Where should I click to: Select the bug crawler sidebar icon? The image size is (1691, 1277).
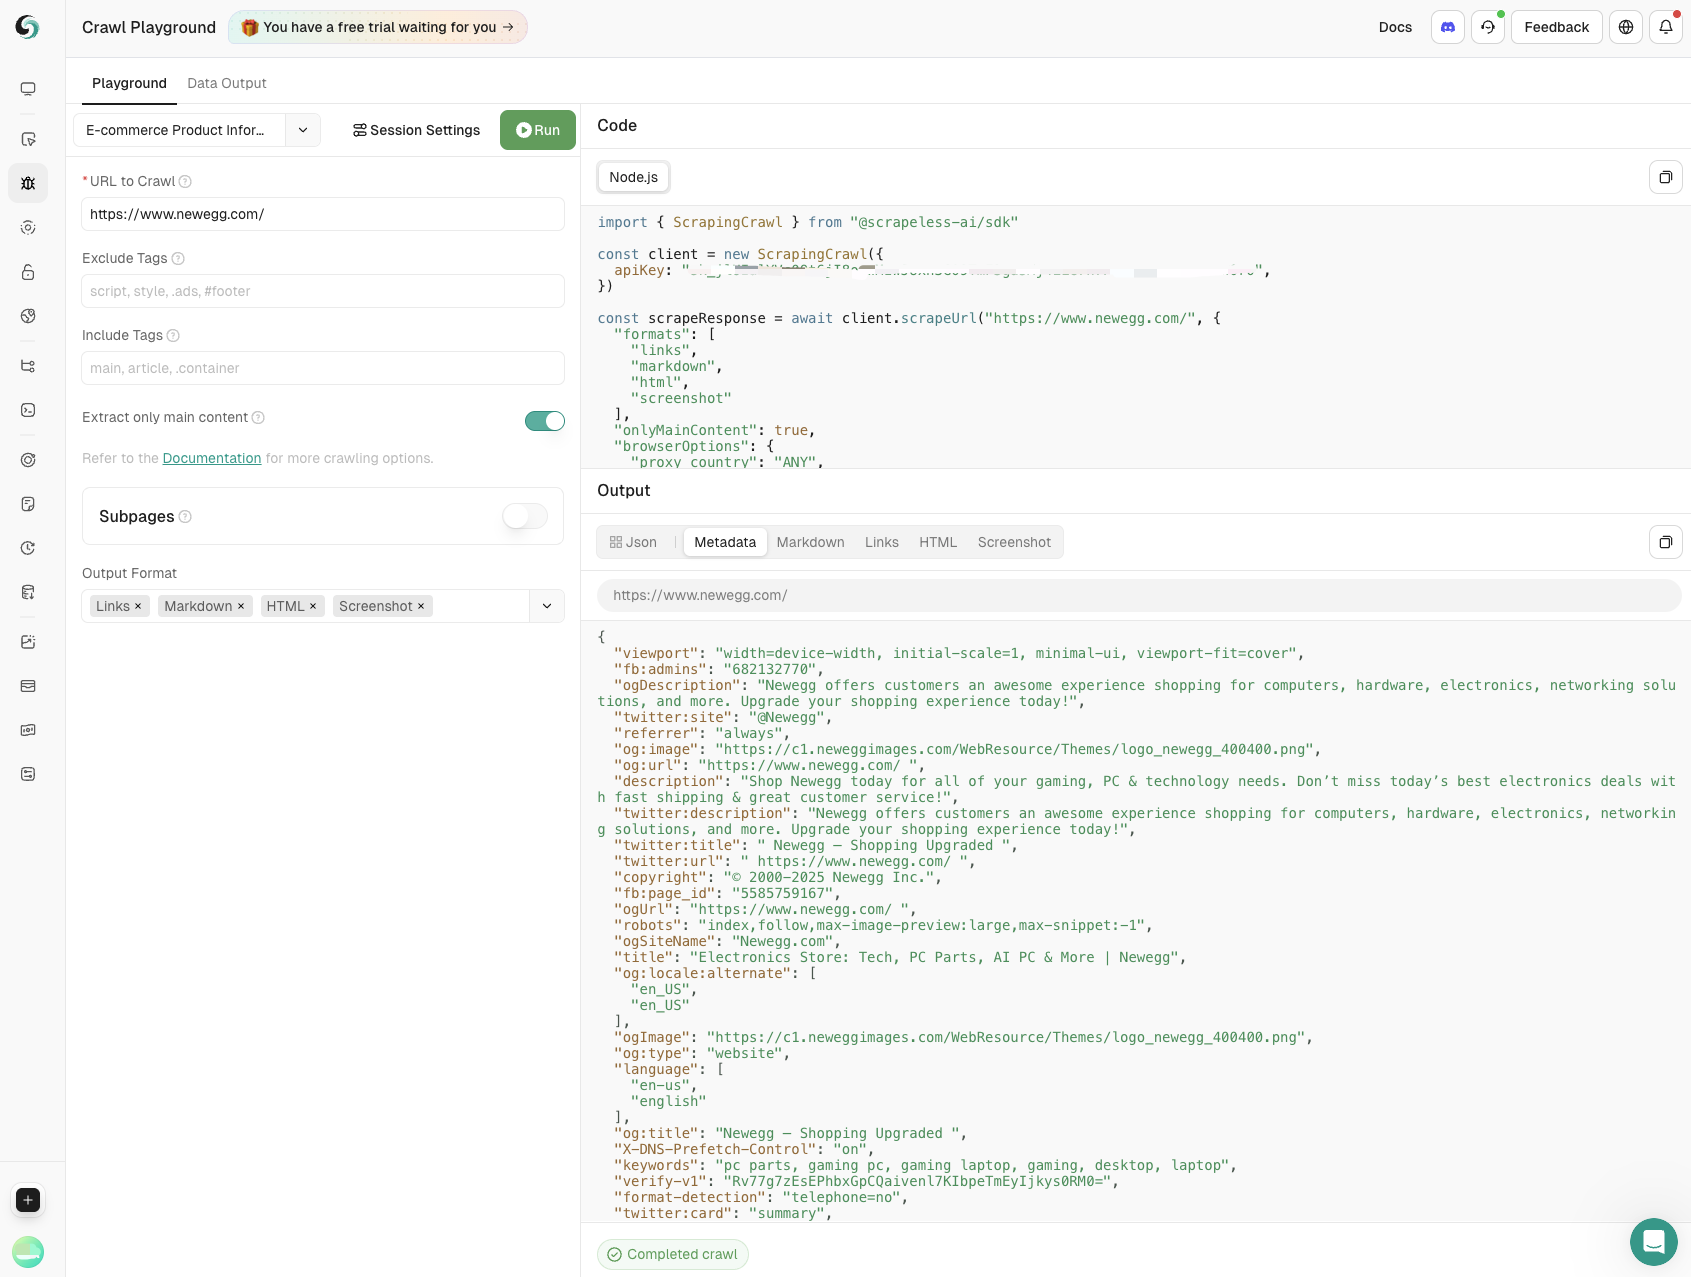pos(28,183)
